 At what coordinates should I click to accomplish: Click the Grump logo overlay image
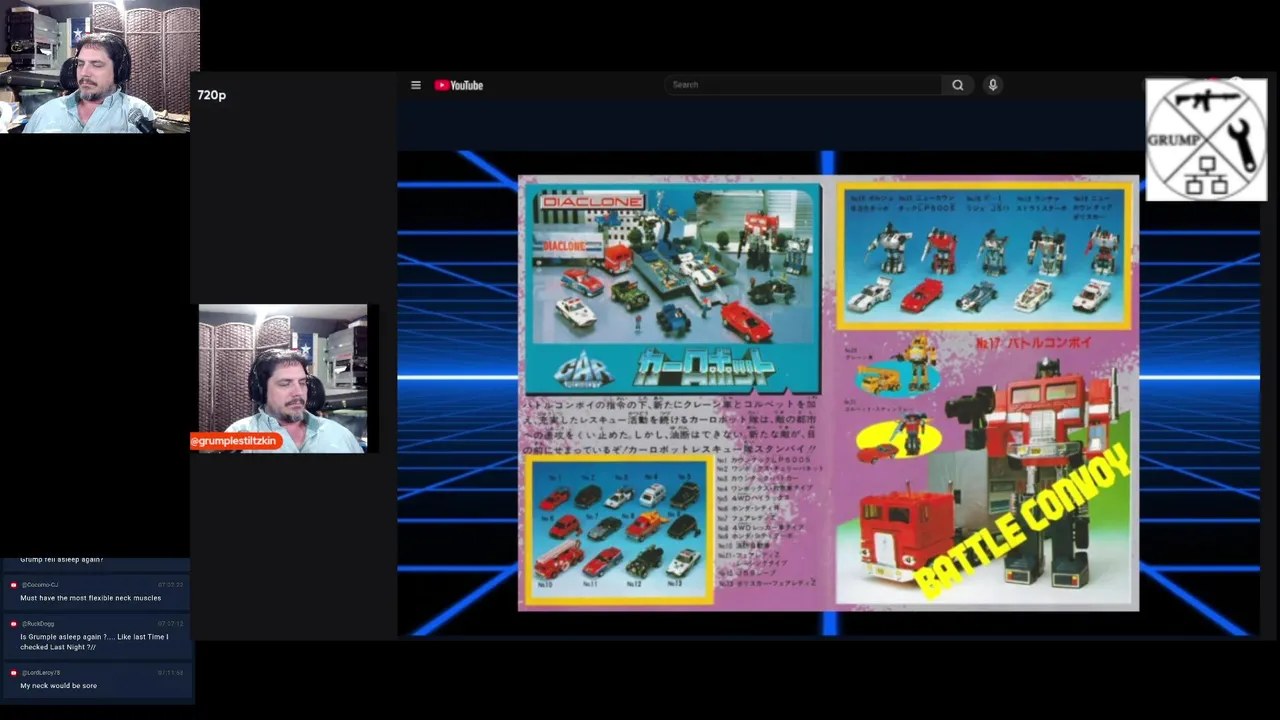pos(1206,140)
